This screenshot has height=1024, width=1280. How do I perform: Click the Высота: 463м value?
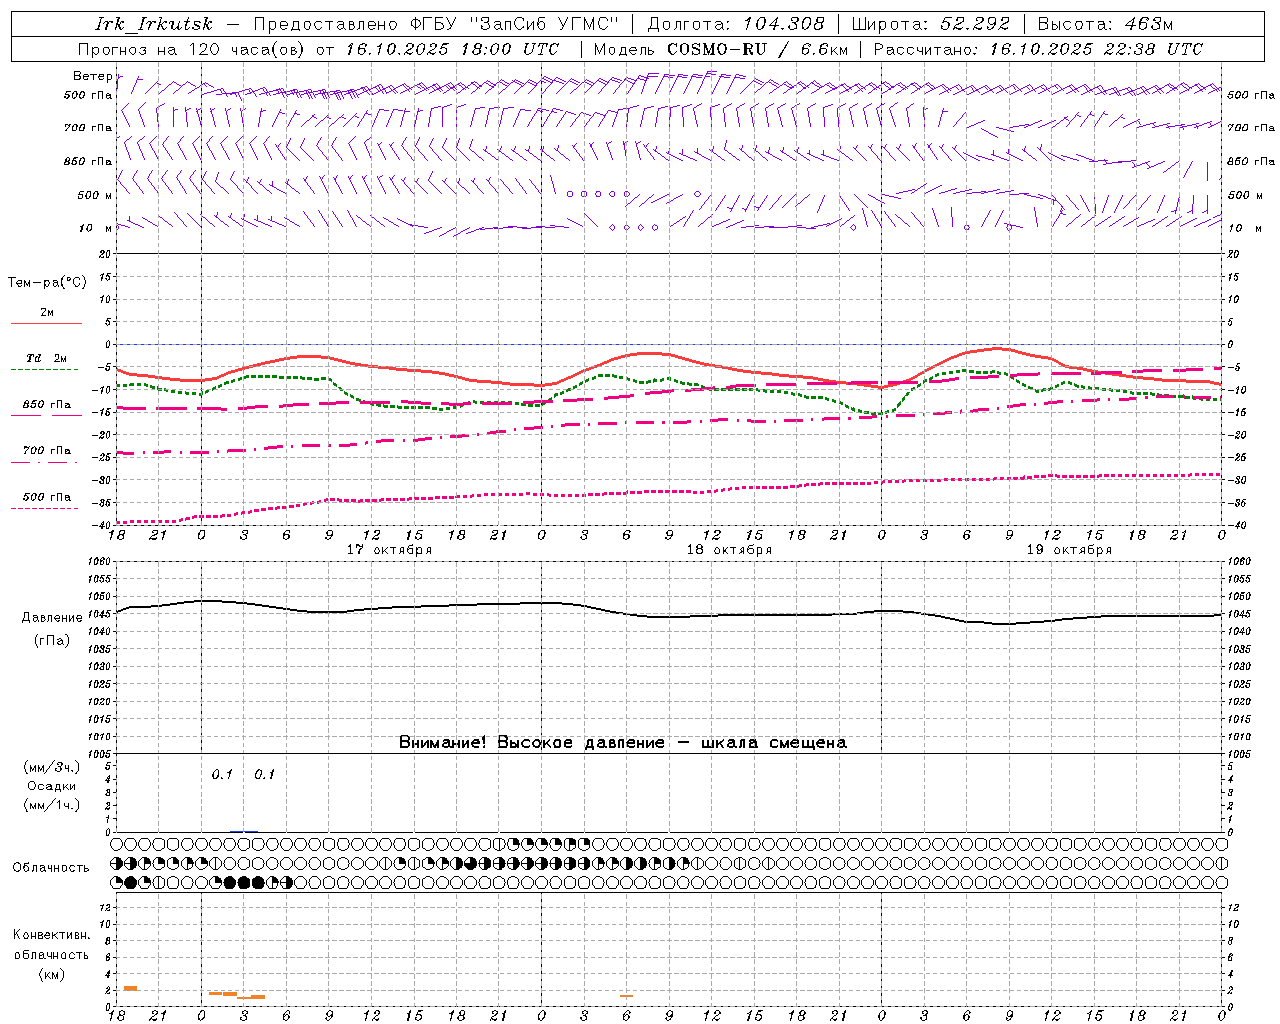click(x=1105, y=24)
